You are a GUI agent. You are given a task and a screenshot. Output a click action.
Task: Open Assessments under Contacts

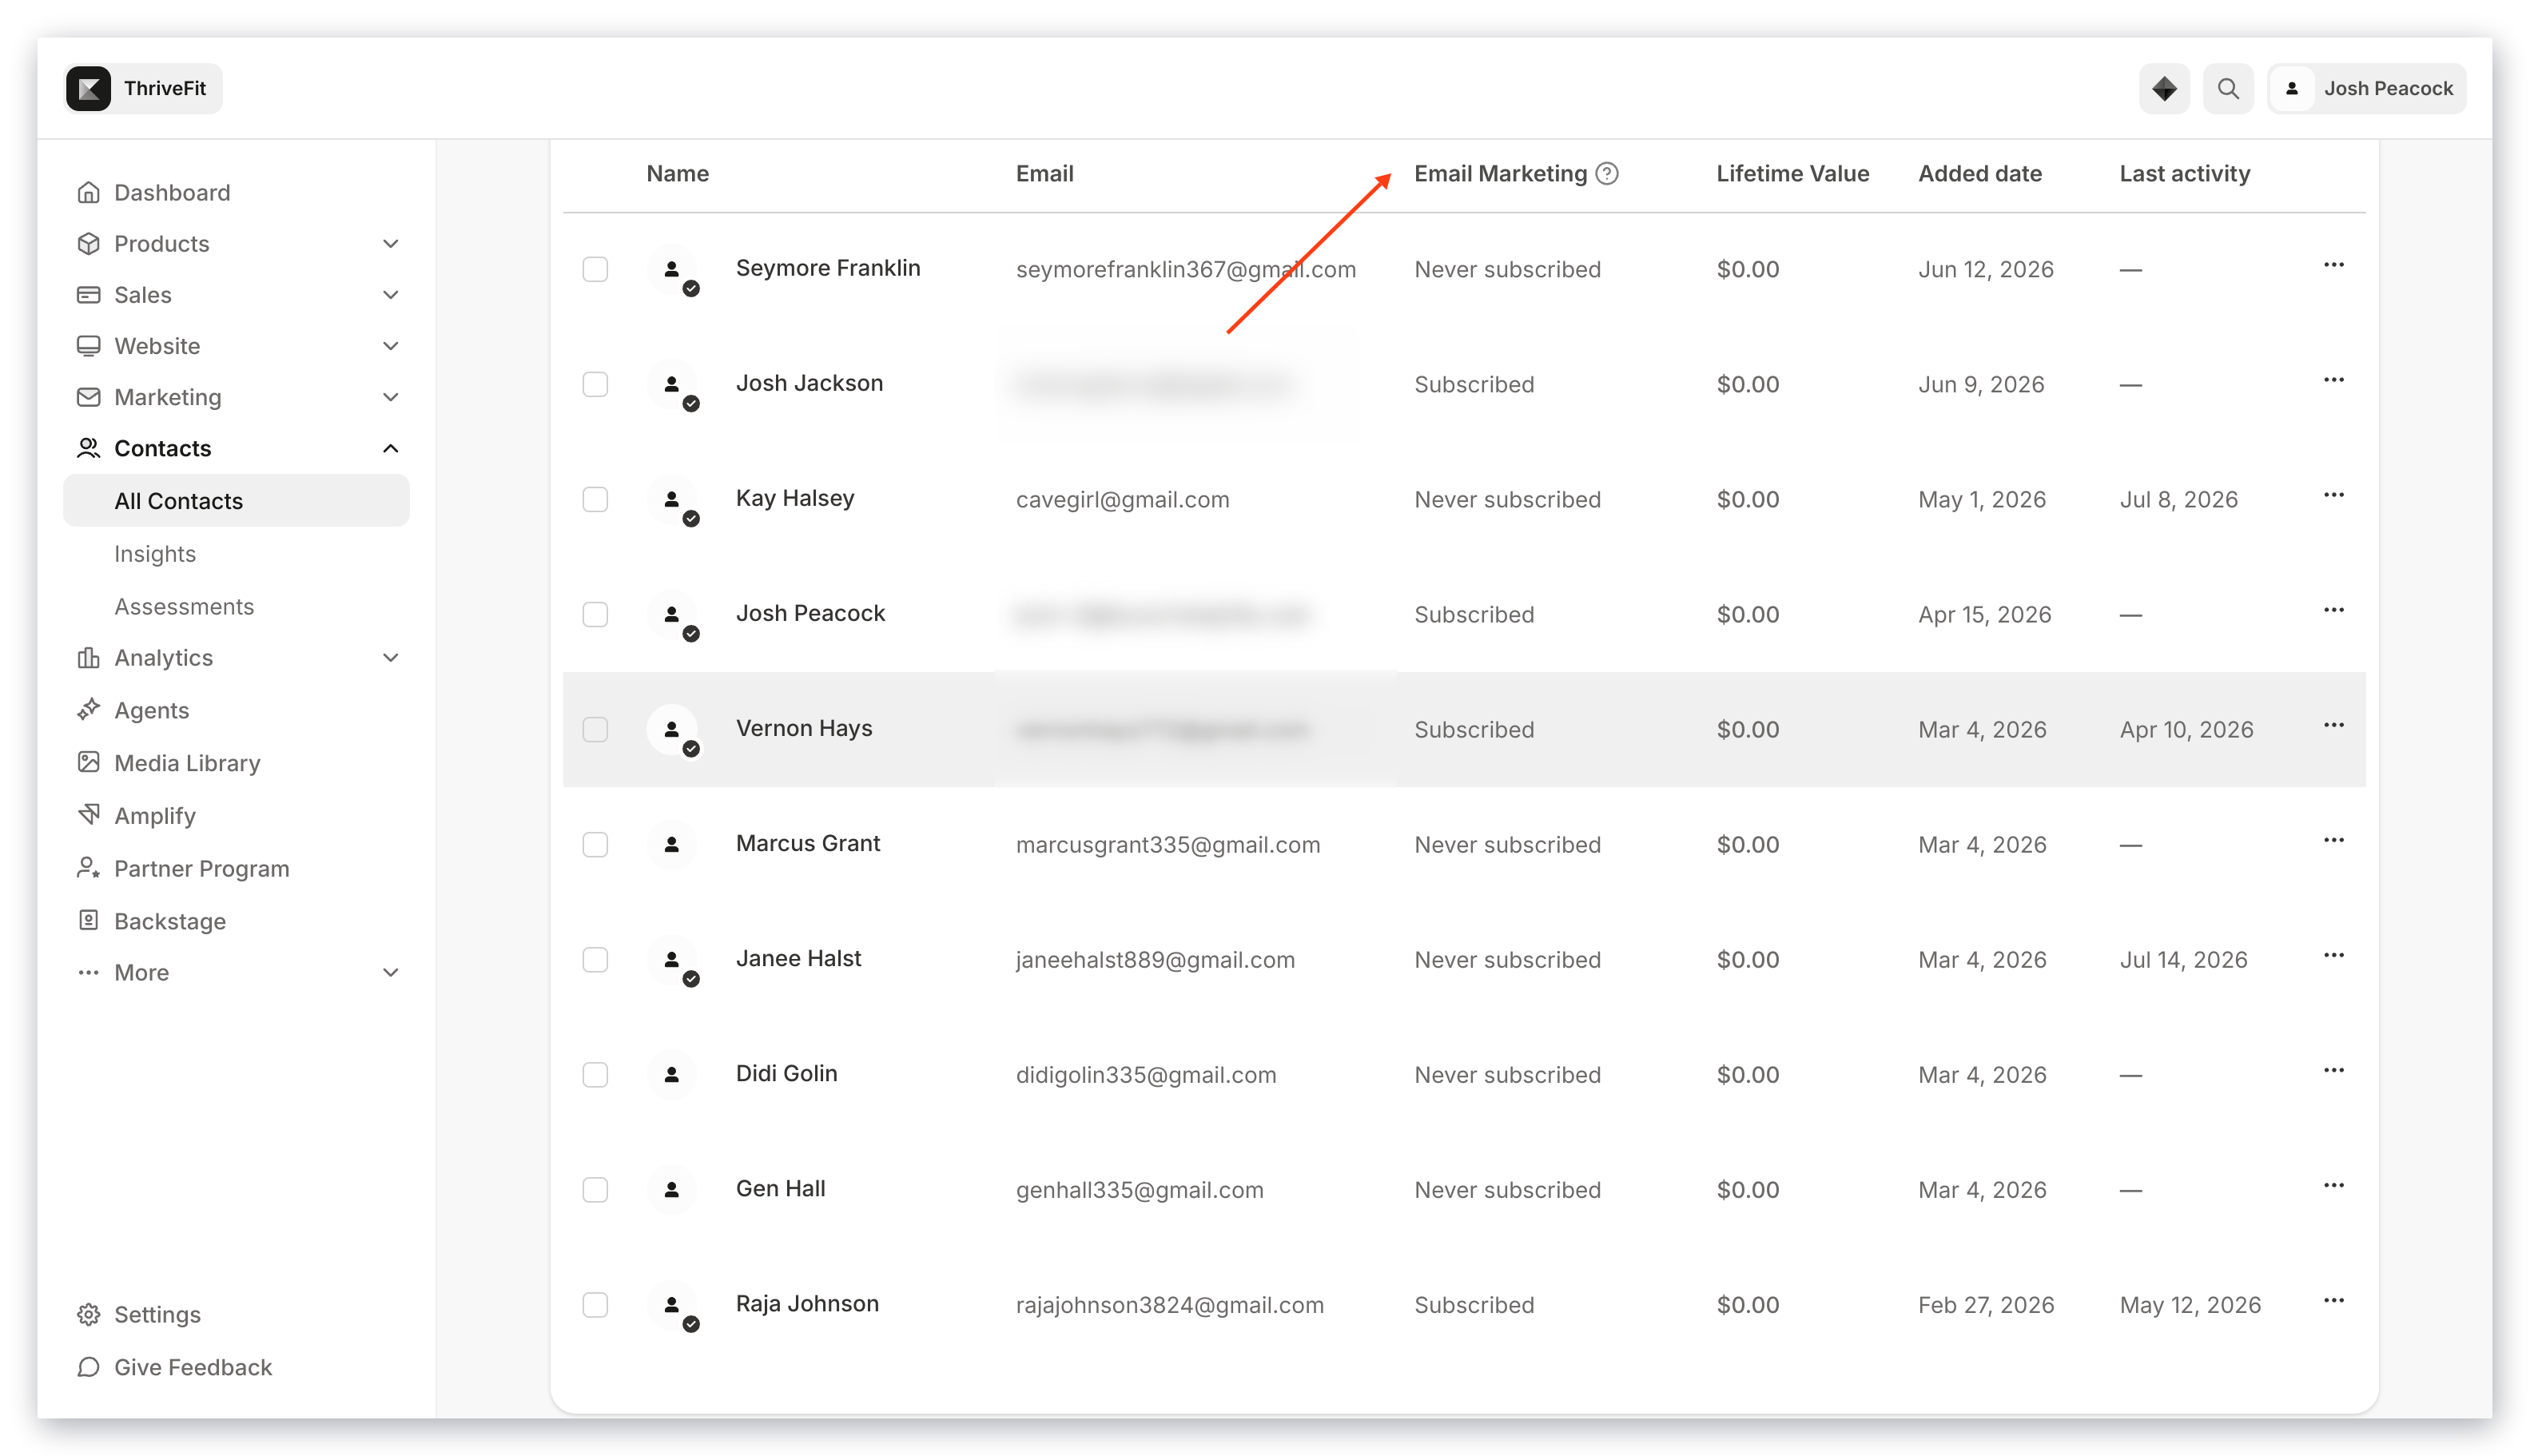184,606
